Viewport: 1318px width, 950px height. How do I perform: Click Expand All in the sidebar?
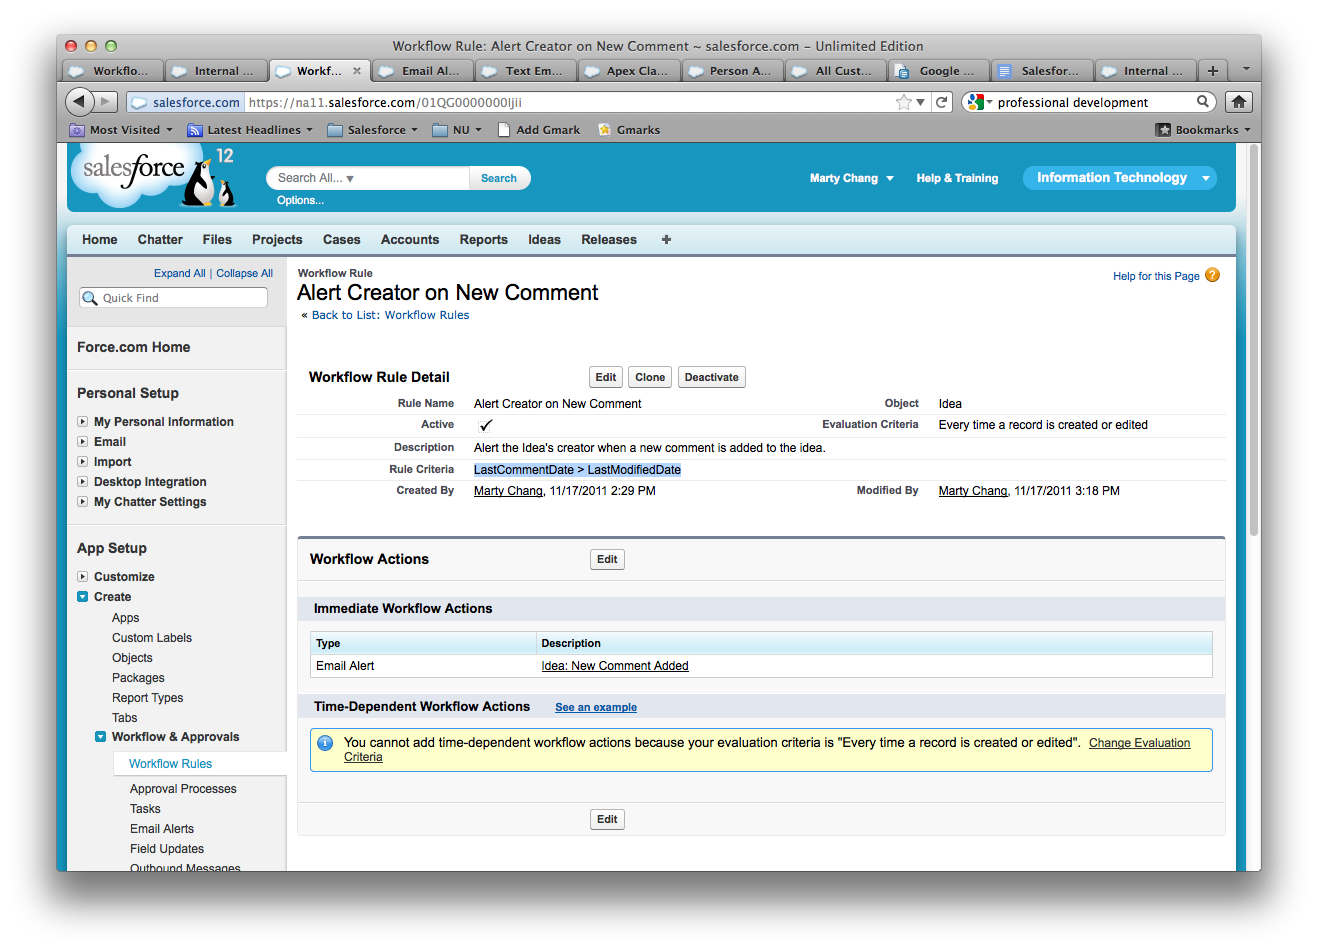click(180, 273)
